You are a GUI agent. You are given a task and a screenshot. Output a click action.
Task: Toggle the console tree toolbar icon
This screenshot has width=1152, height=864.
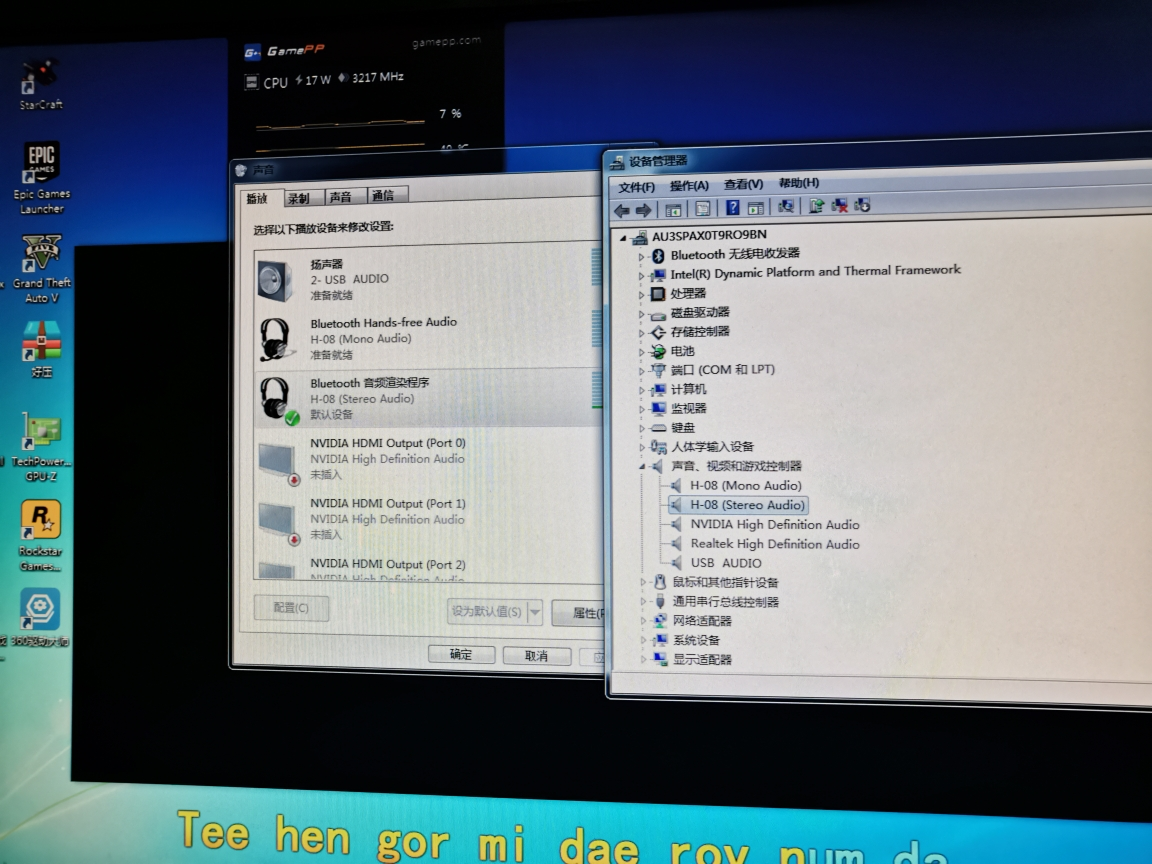click(672, 210)
